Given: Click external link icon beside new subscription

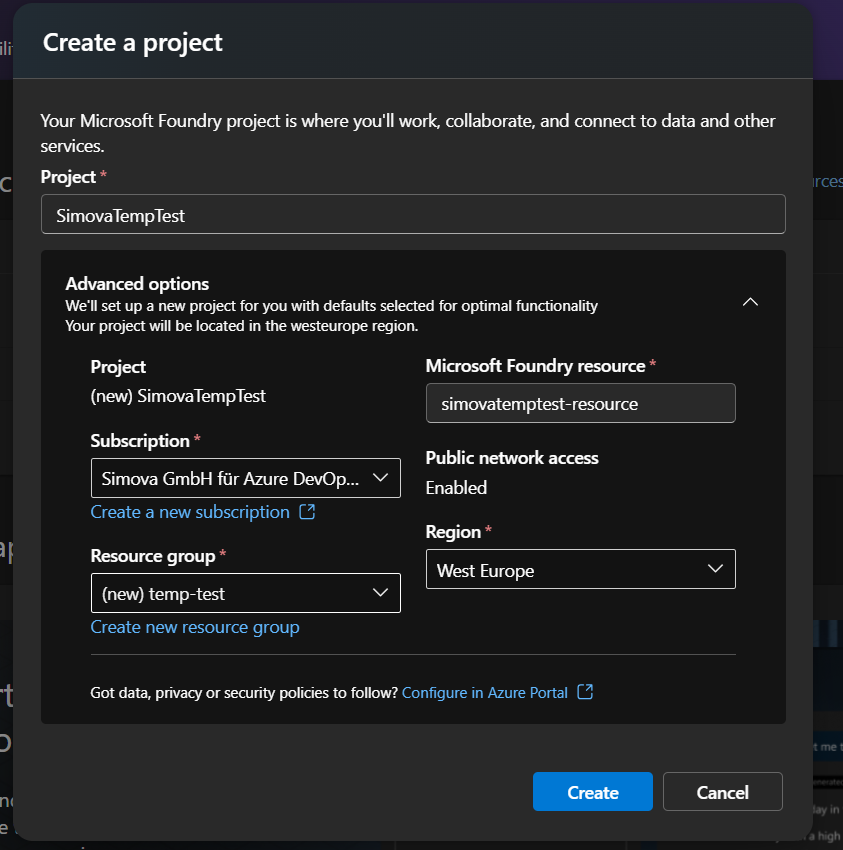Looking at the screenshot, I should (x=307, y=511).
